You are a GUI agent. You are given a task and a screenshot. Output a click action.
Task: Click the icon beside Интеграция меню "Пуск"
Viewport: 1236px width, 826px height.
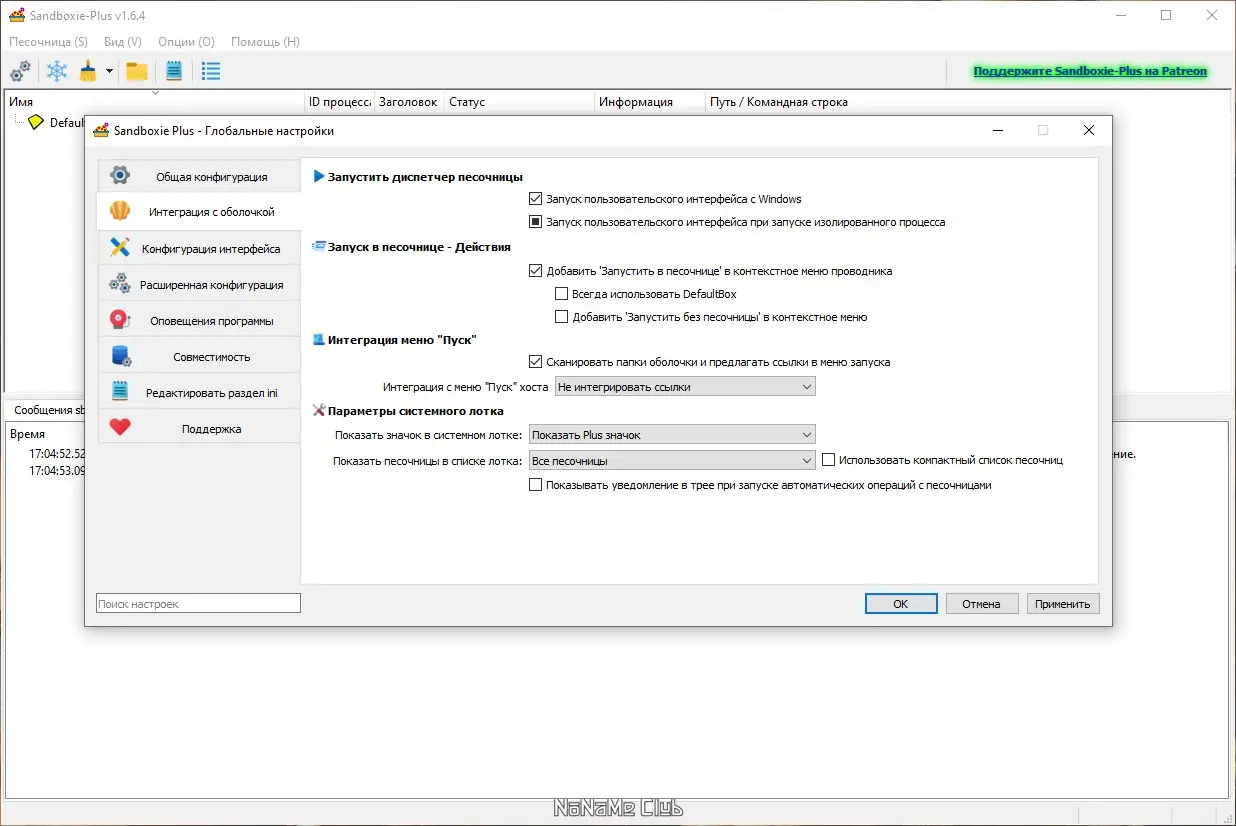coord(319,339)
